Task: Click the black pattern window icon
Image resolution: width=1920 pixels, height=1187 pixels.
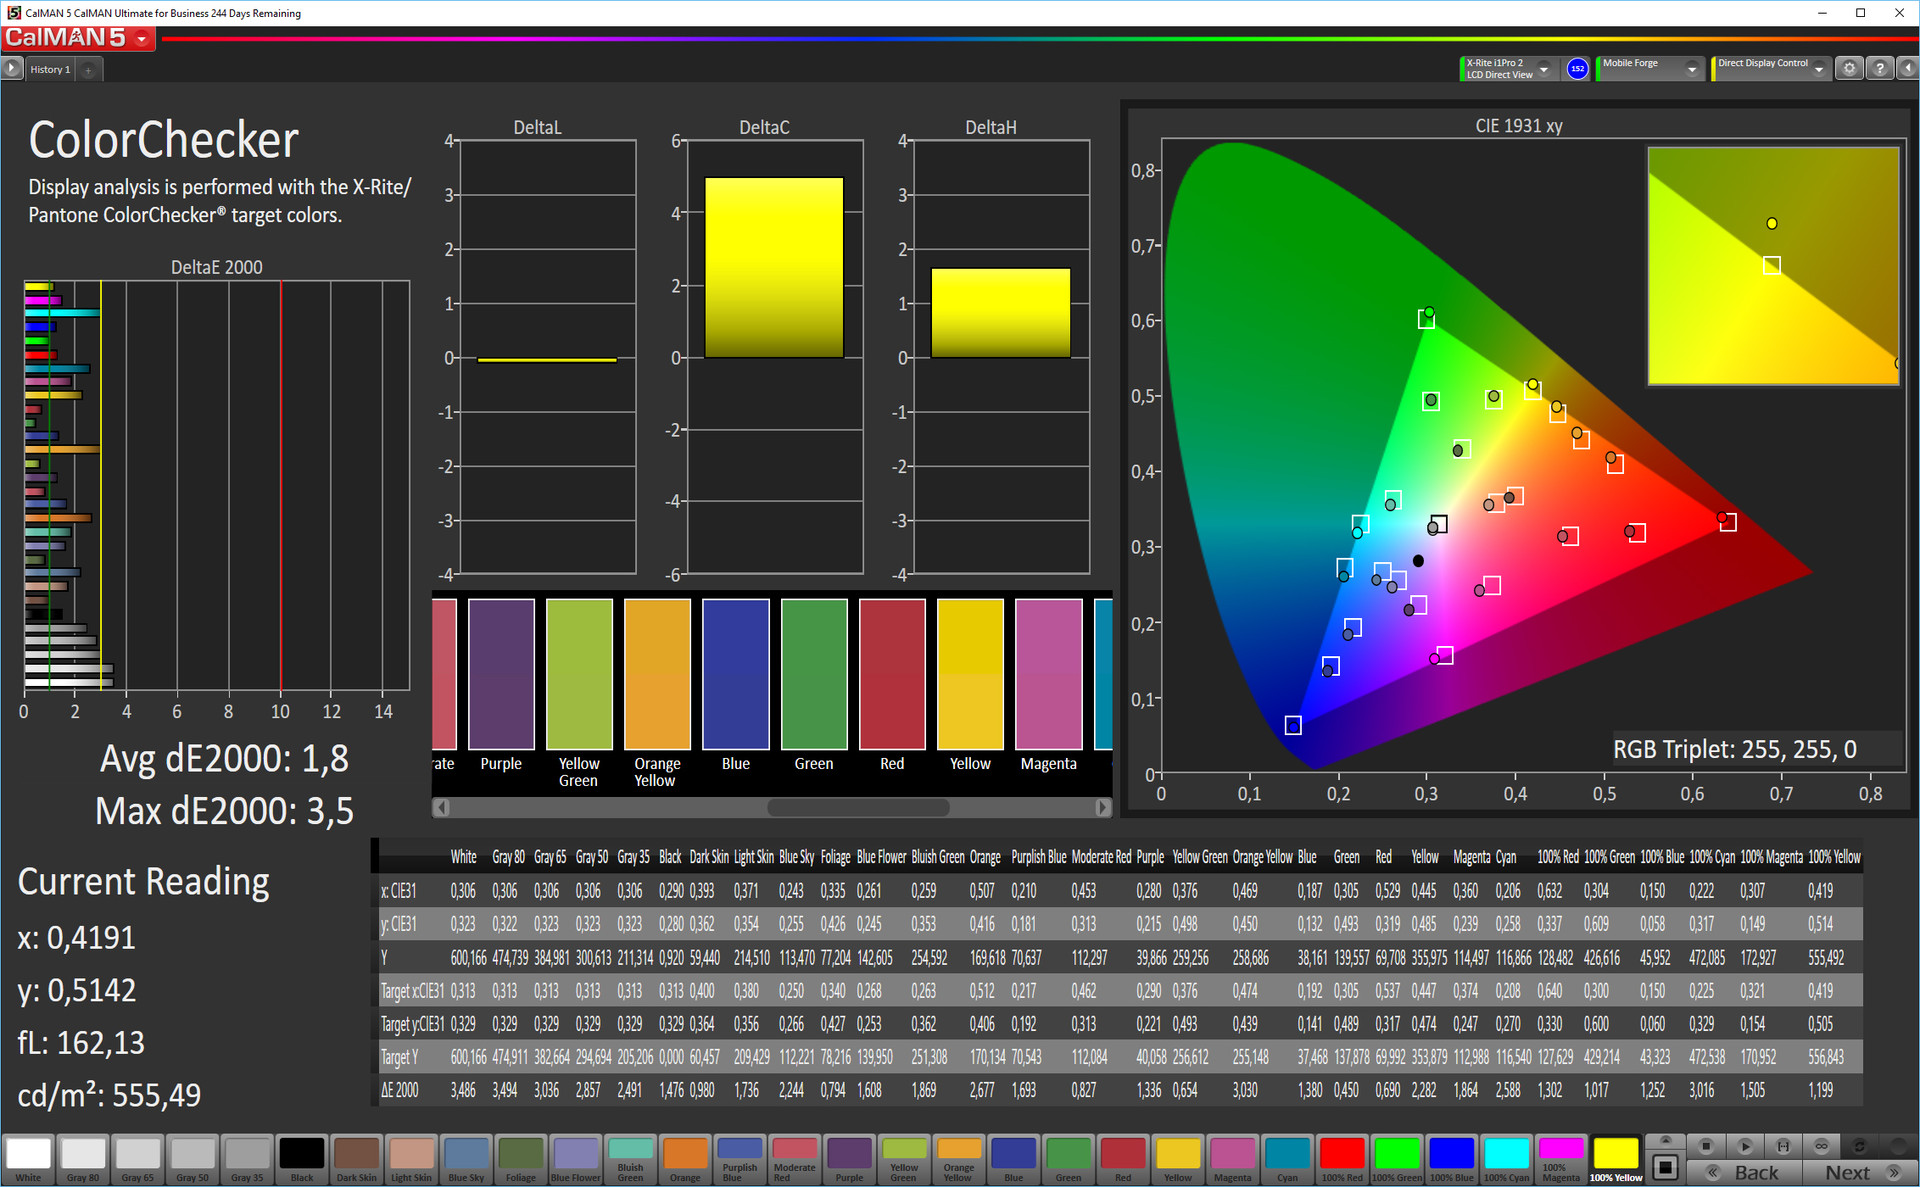Action: coord(1665,1167)
